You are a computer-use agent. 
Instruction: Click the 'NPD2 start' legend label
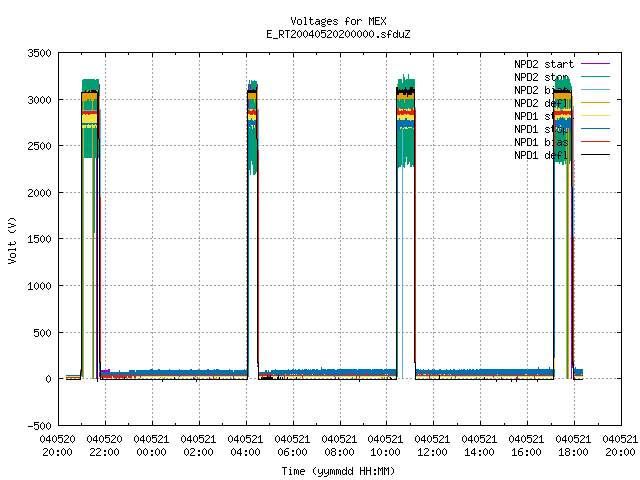(544, 64)
